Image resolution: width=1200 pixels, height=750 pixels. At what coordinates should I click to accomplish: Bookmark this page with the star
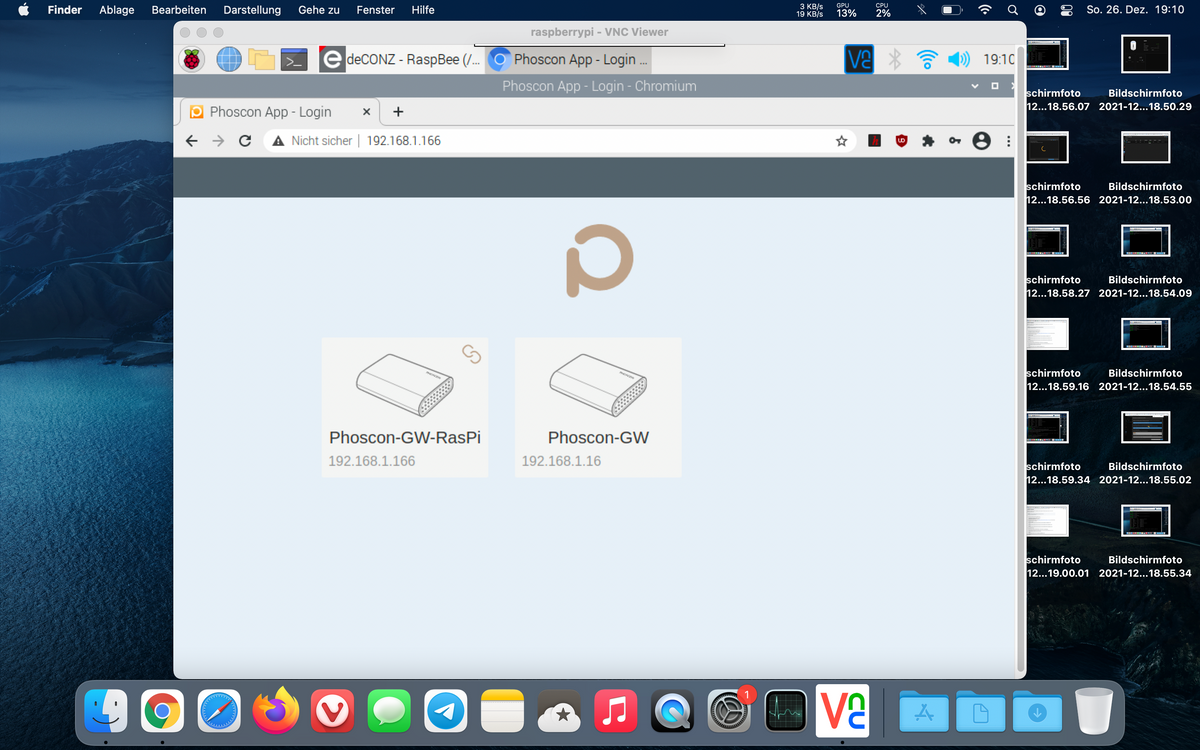coord(842,141)
